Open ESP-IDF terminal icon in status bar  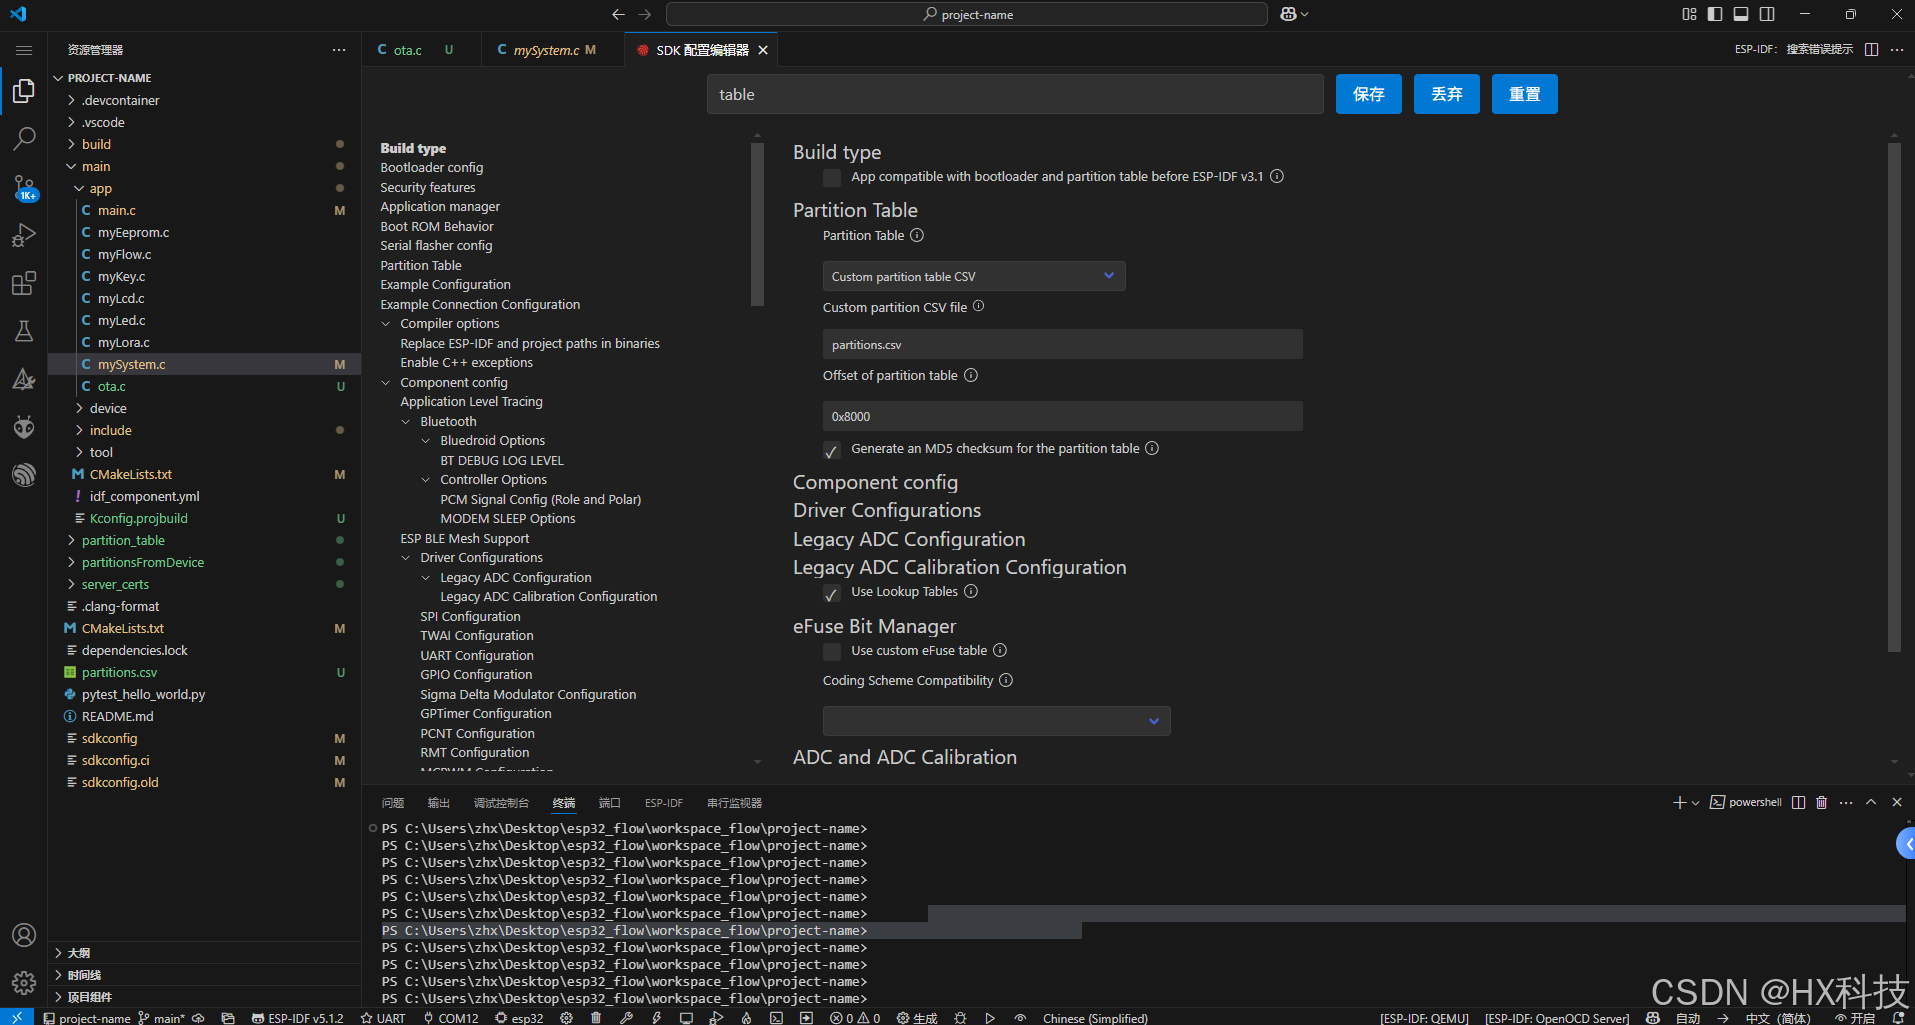tap(776, 1018)
